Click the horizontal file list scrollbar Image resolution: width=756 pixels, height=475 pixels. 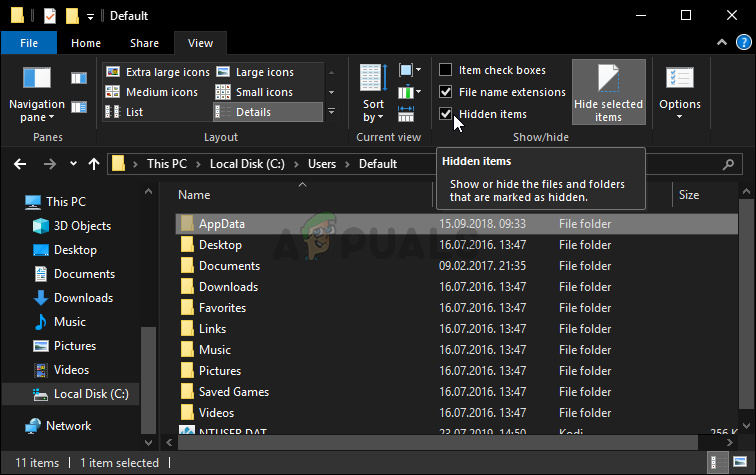pyautogui.click(x=438, y=442)
